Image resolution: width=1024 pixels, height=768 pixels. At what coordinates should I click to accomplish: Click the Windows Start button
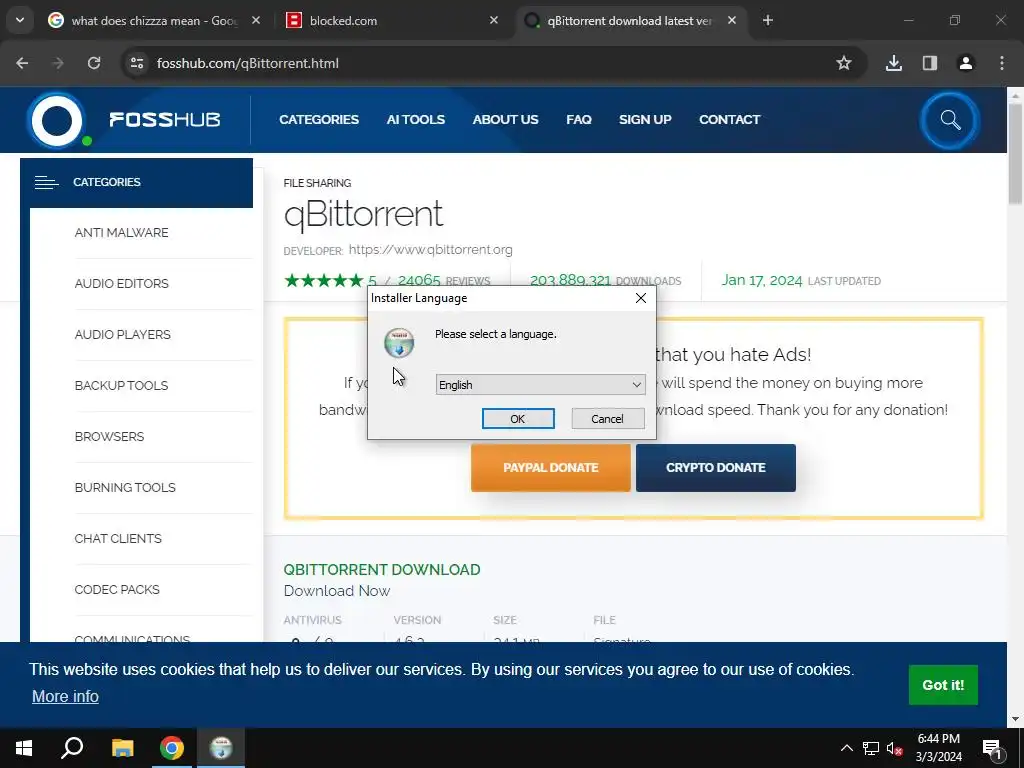tap(24, 748)
